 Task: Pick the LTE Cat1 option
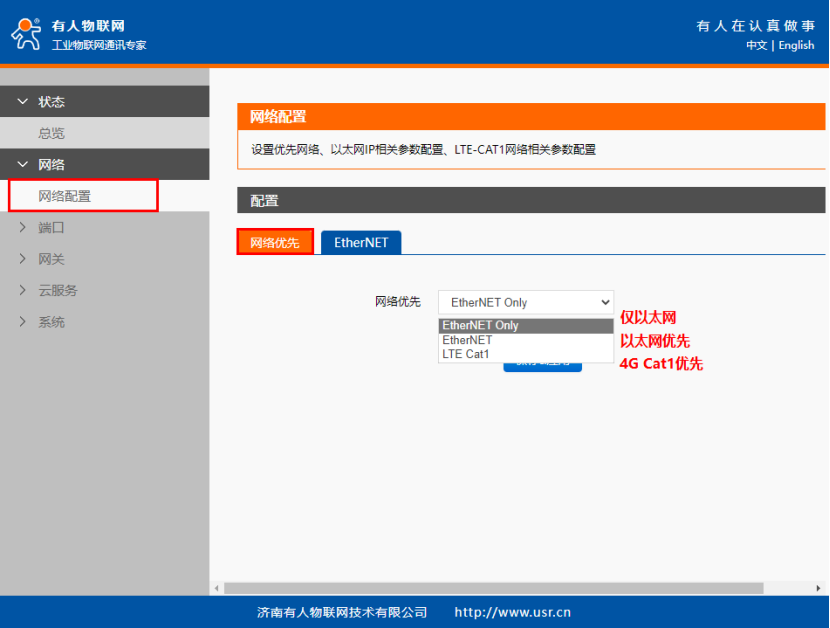525,354
